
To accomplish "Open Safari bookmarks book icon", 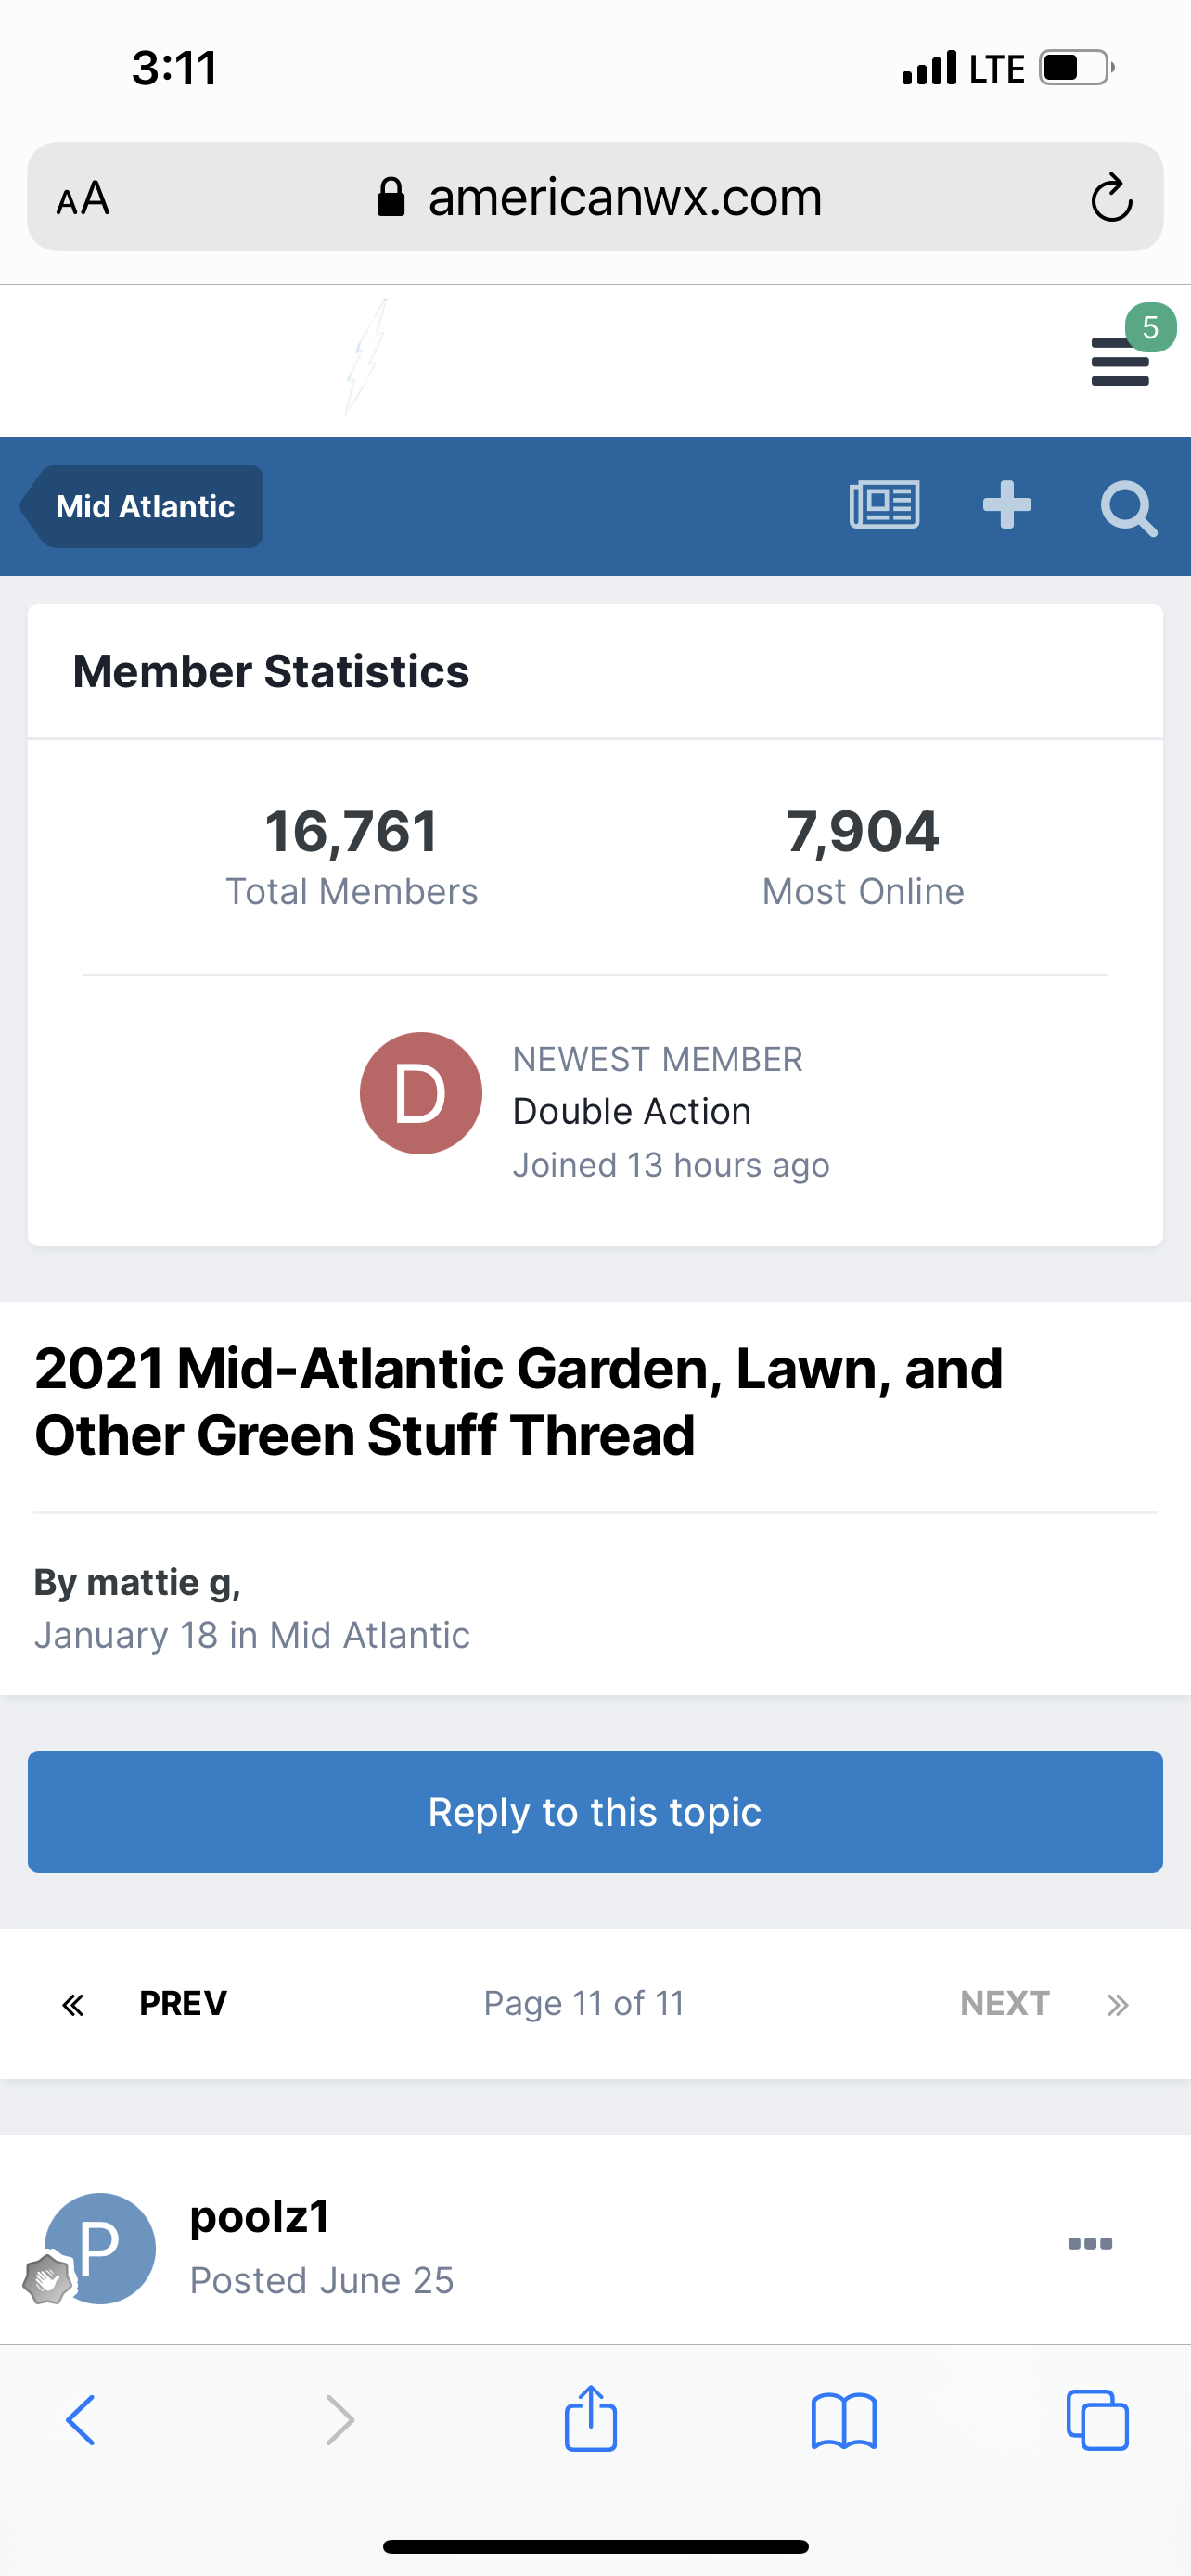I will 843,2420.
